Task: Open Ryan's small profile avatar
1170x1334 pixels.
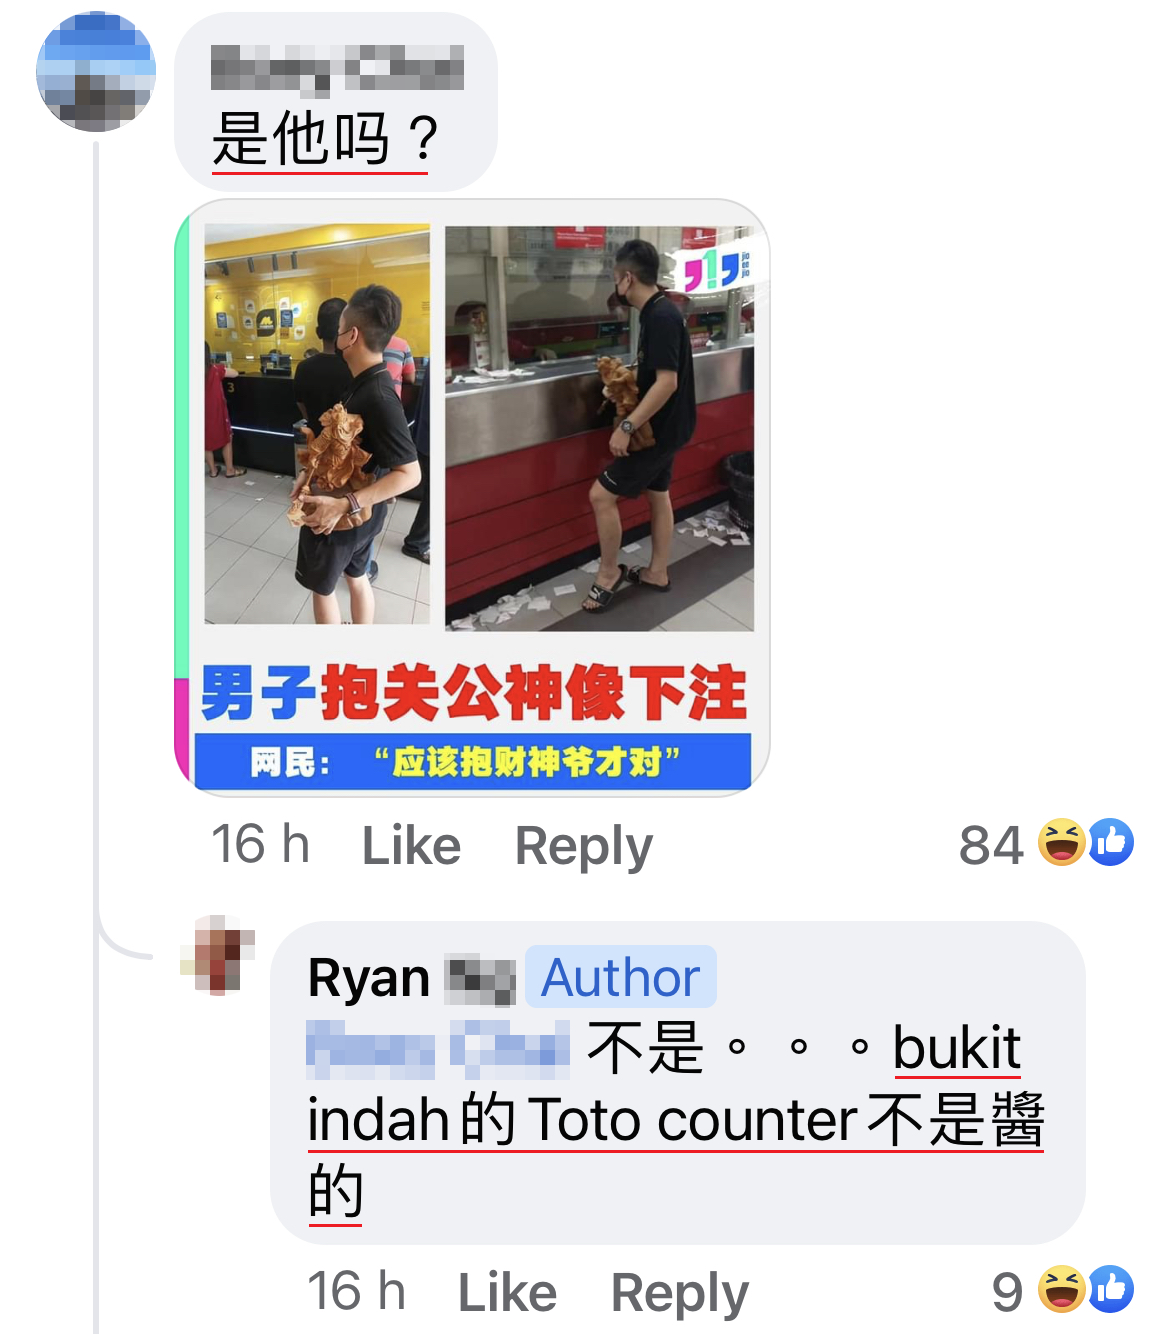Action: coord(218,955)
